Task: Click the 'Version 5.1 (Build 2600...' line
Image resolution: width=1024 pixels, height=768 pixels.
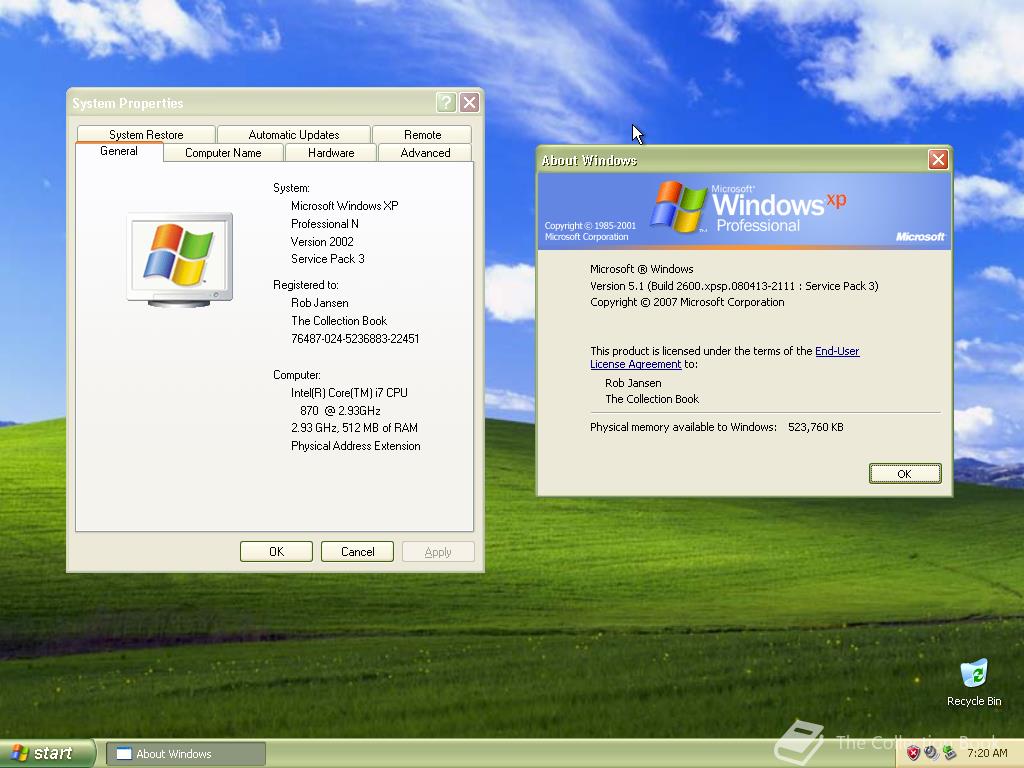Action: [734, 286]
